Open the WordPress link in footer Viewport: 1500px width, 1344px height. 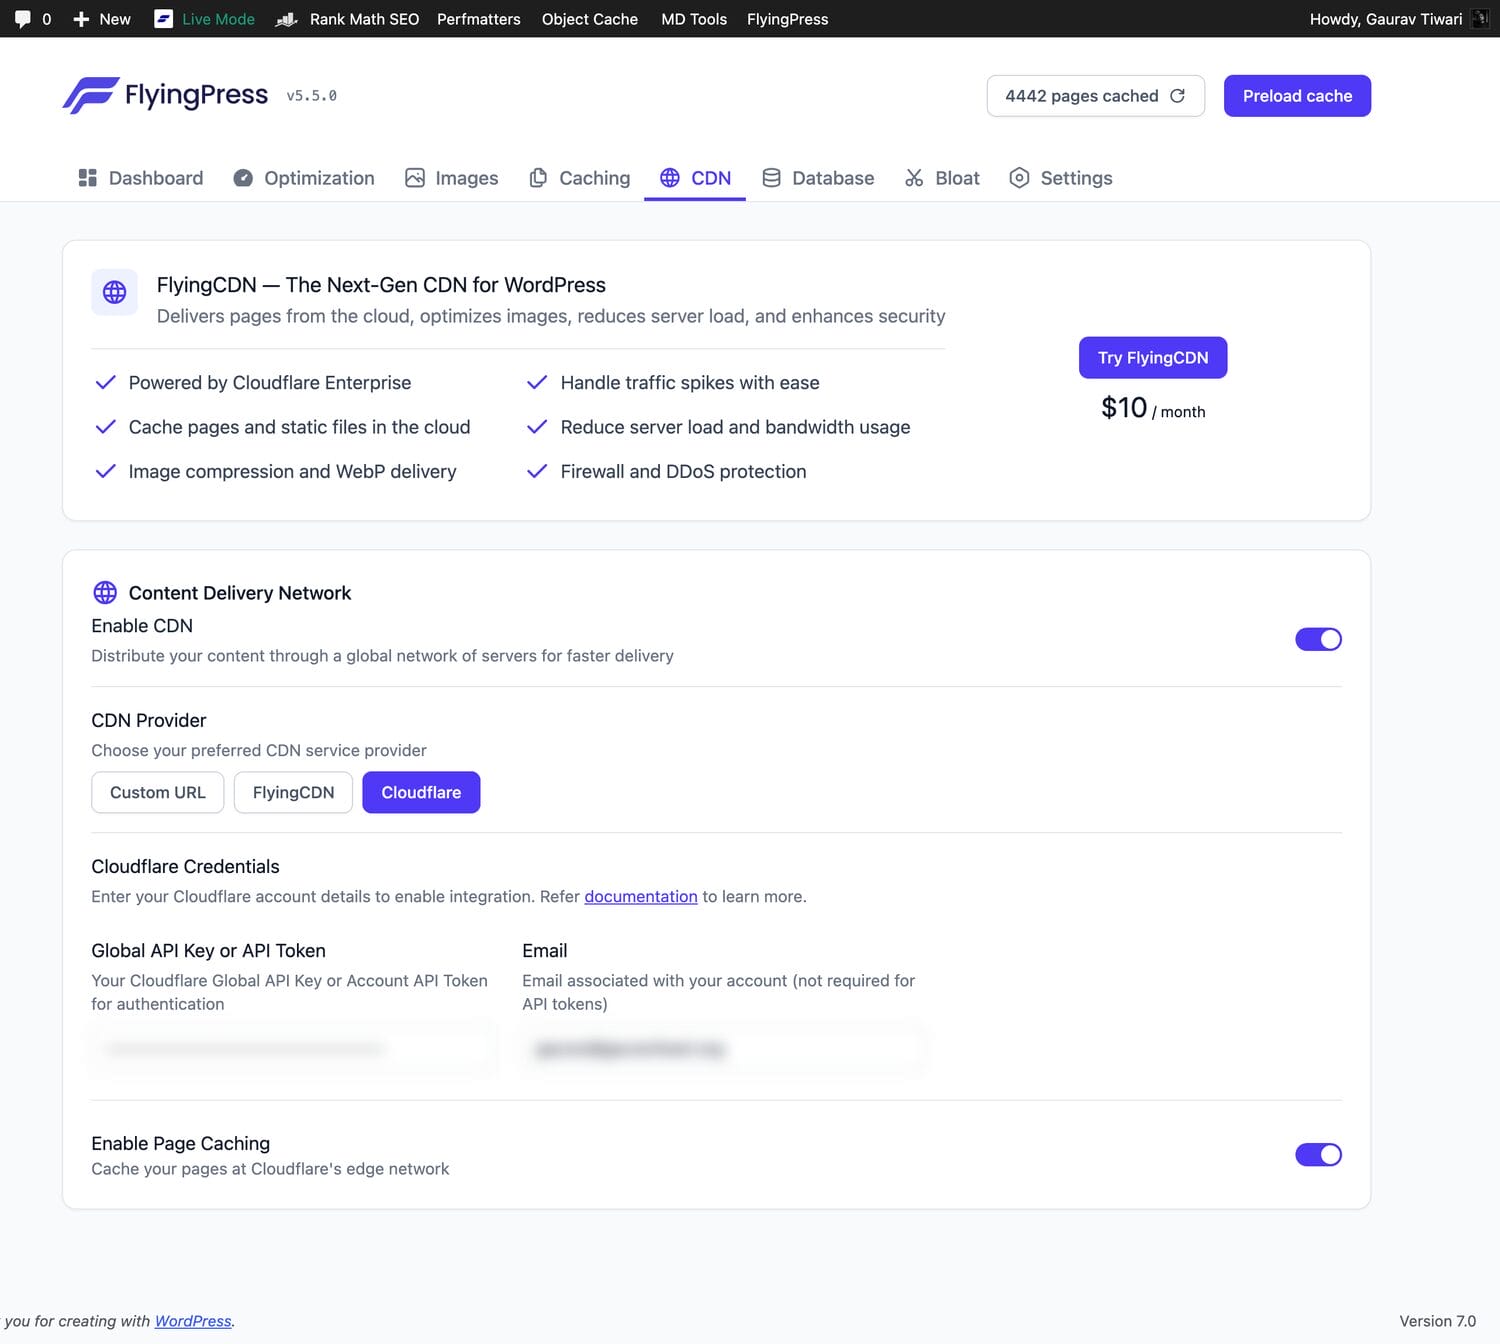click(193, 1321)
